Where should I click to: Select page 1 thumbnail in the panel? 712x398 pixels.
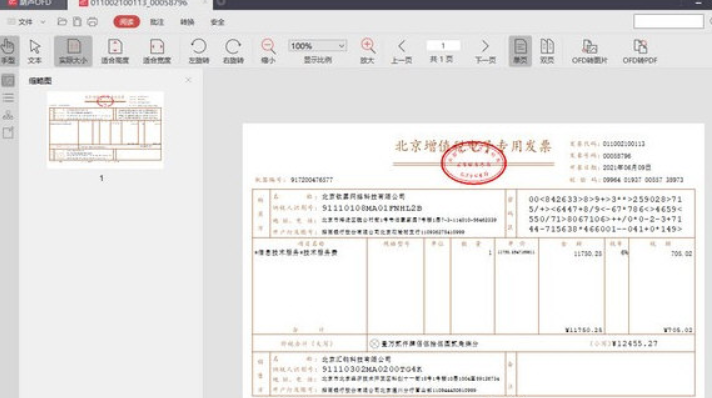coord(105,129)
